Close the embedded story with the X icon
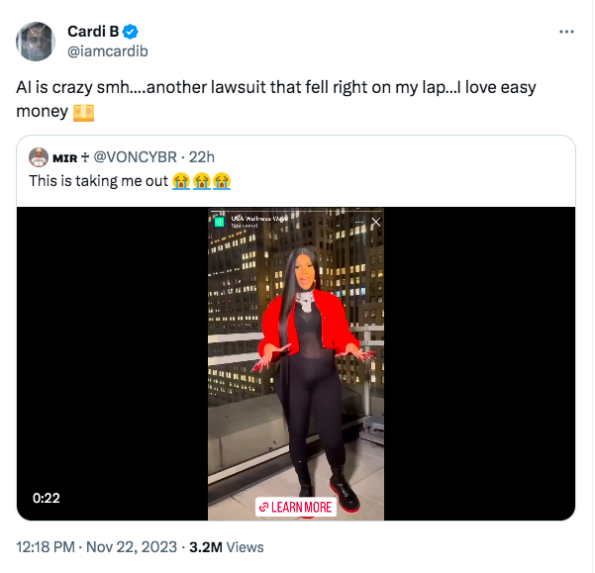The height and width of the screenshot is (573, 595). tap(376, 222)
